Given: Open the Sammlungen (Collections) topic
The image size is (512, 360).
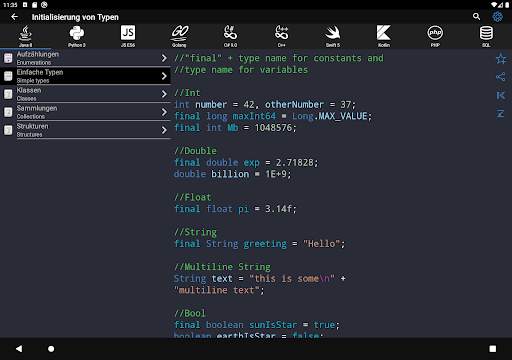Looking at the screenshot, I should click(x=85, y=112).
